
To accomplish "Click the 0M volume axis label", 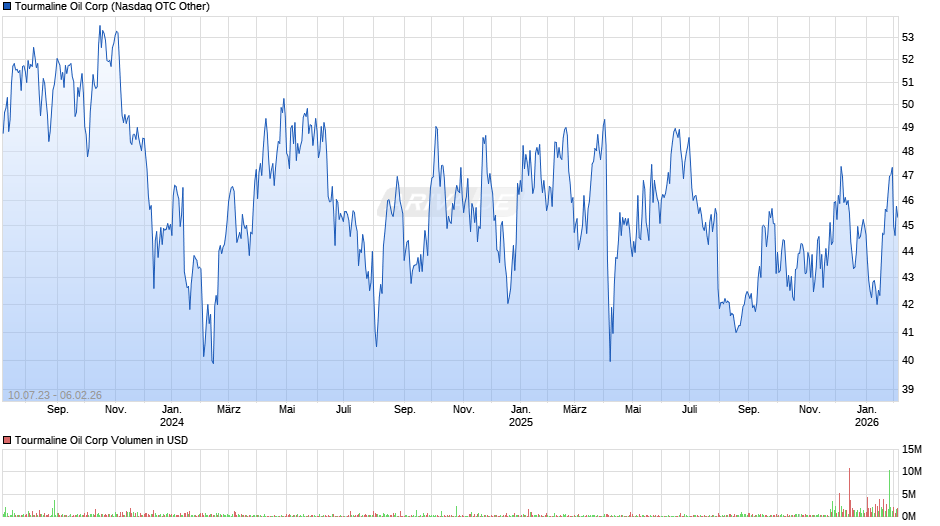I will coord(909,516).
